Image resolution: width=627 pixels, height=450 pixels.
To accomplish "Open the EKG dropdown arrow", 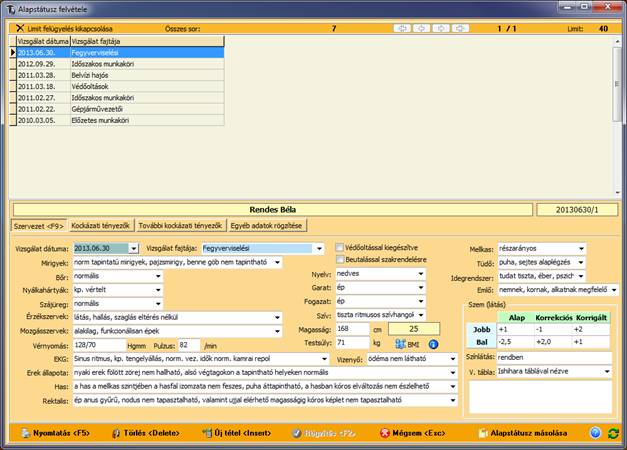I will coord(324,359).
